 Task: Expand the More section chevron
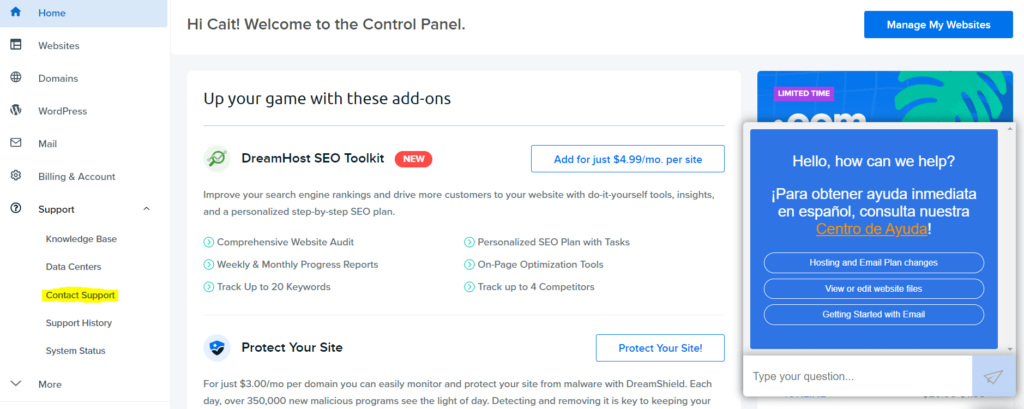(x=16, y=384)
